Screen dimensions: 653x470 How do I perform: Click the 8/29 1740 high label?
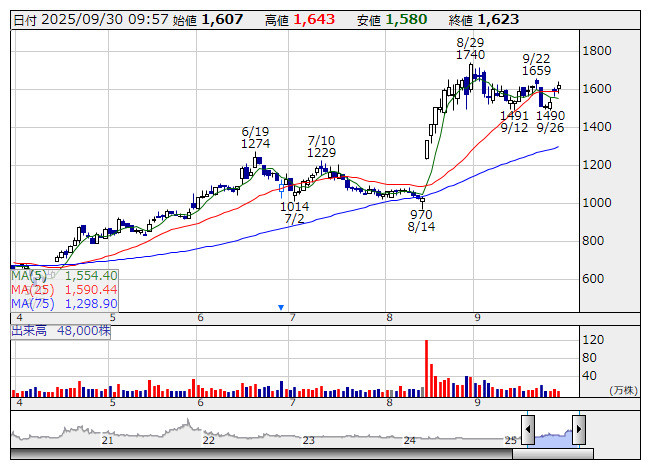tap(470, 48)
